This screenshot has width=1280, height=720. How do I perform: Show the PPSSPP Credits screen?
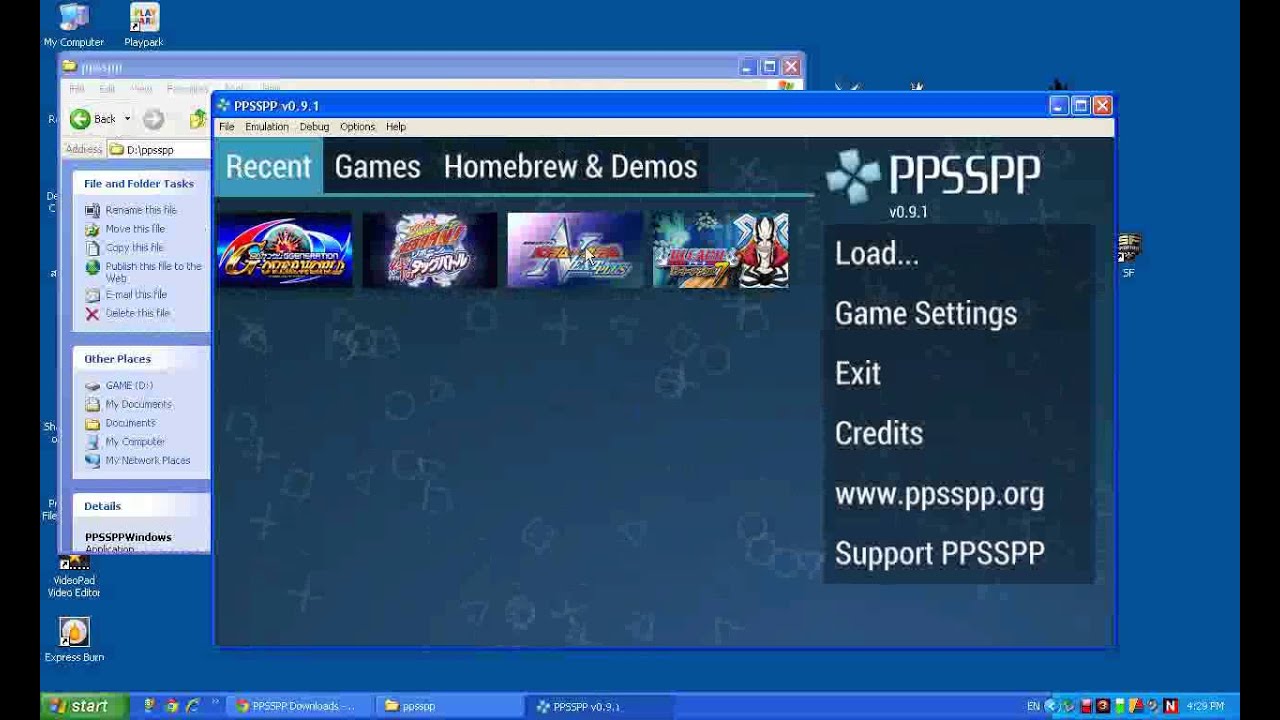(x=958, y=433)
